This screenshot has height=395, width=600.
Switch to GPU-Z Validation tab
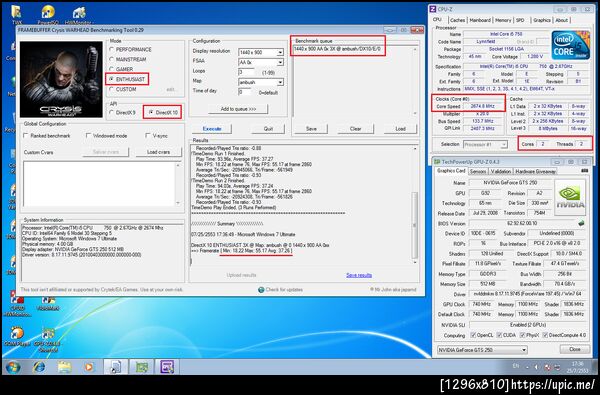[x=501, y=171]
